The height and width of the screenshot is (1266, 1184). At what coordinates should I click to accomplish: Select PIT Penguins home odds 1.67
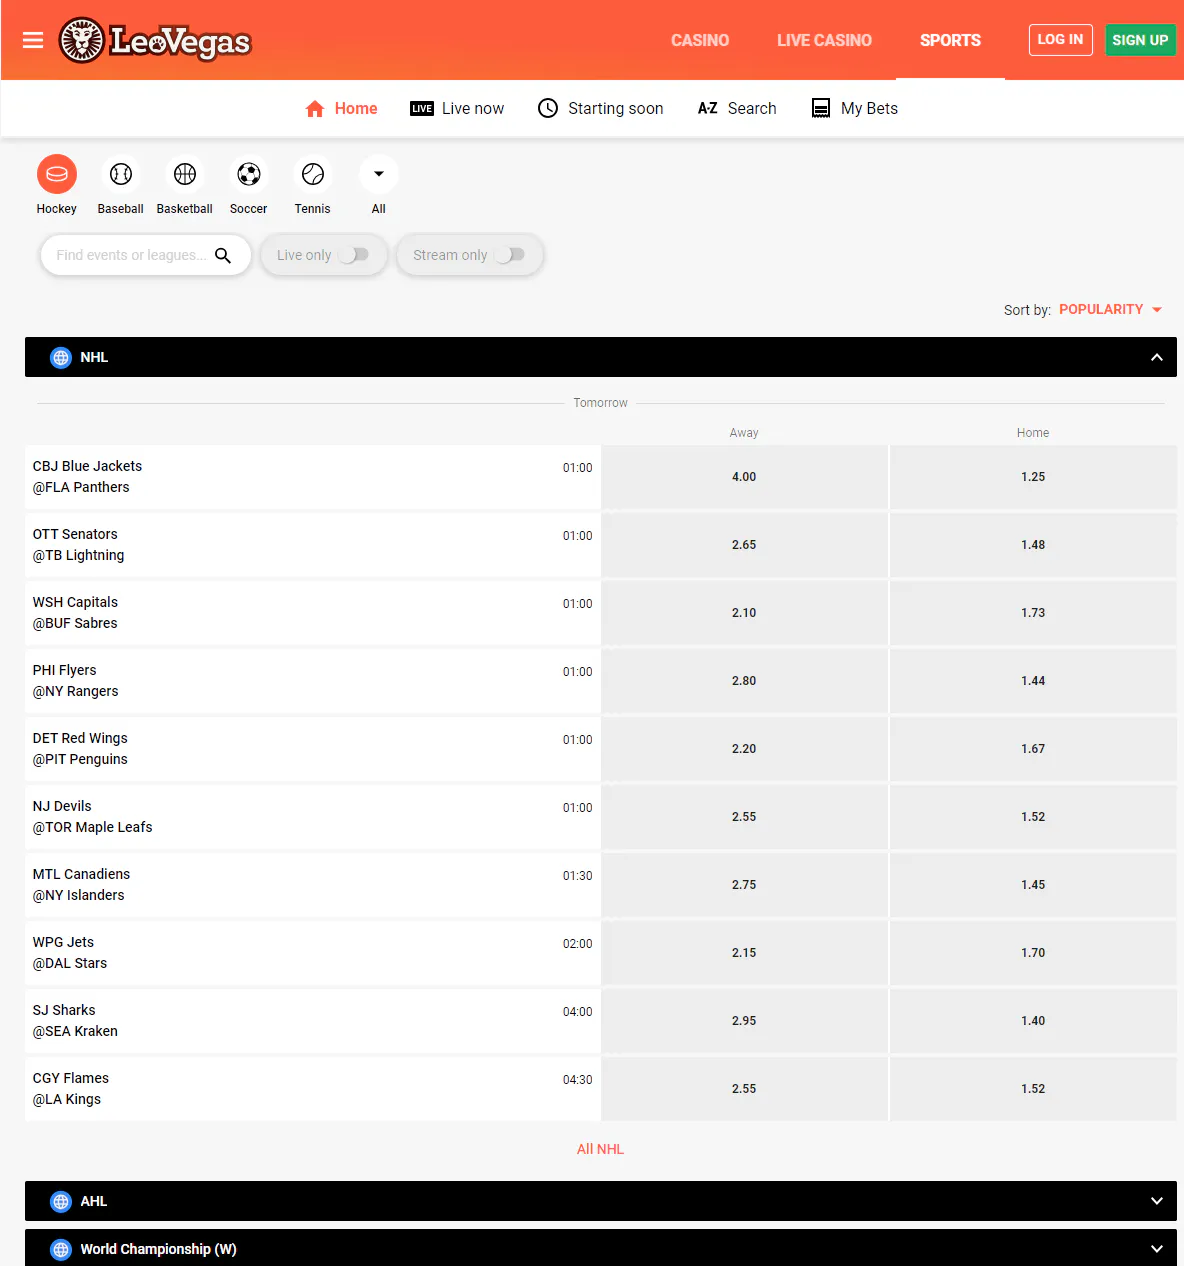pyautogui.click(x=1033, y=749)
